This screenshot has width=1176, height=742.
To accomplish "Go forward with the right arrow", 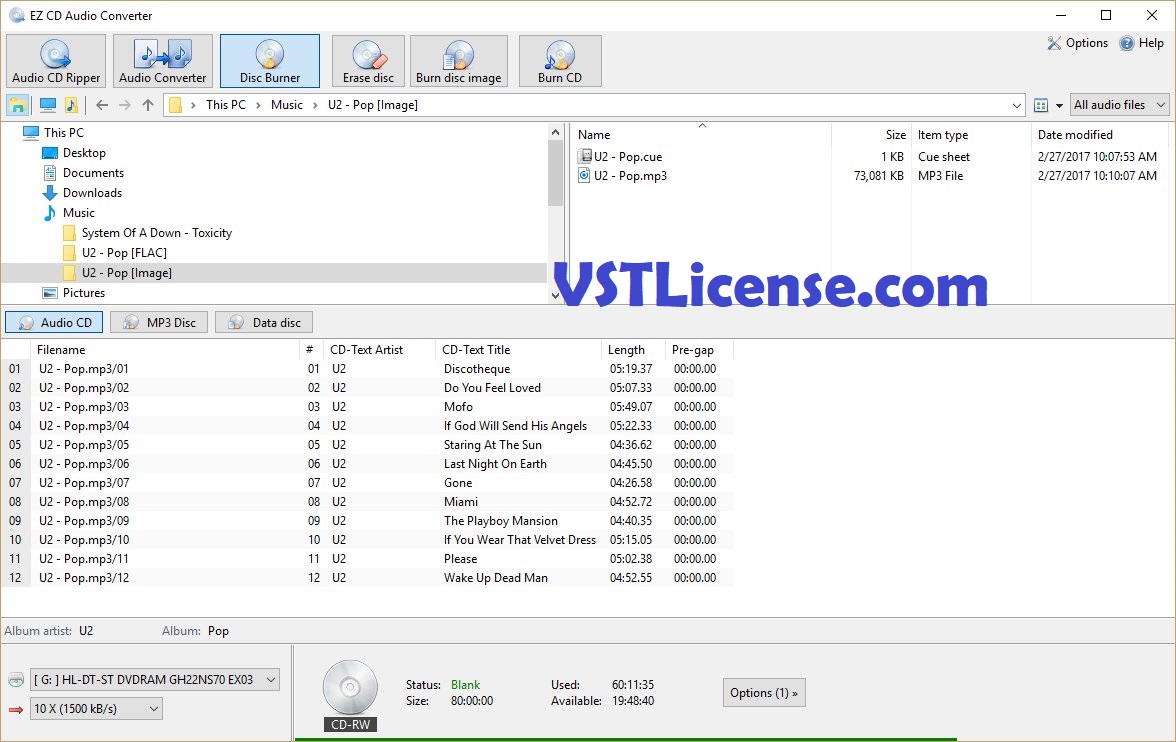I will (124, 105).
